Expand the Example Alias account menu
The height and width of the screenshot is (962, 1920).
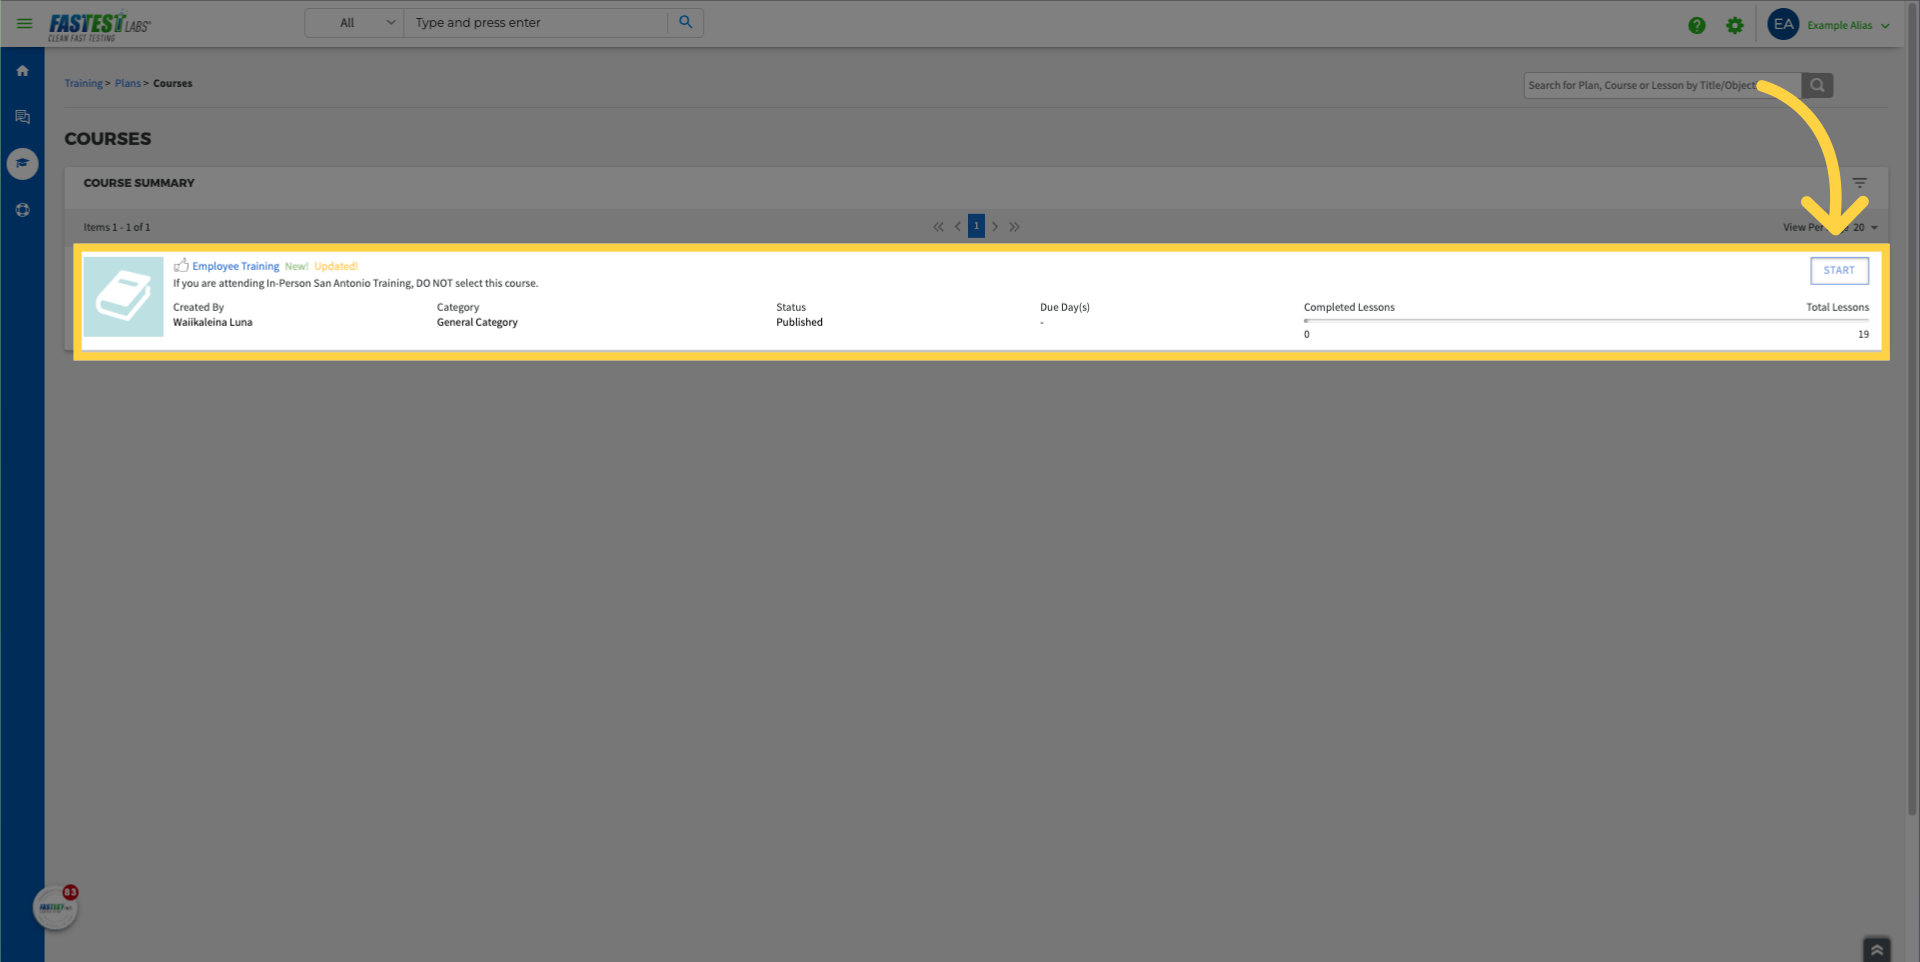(1848, 26)
